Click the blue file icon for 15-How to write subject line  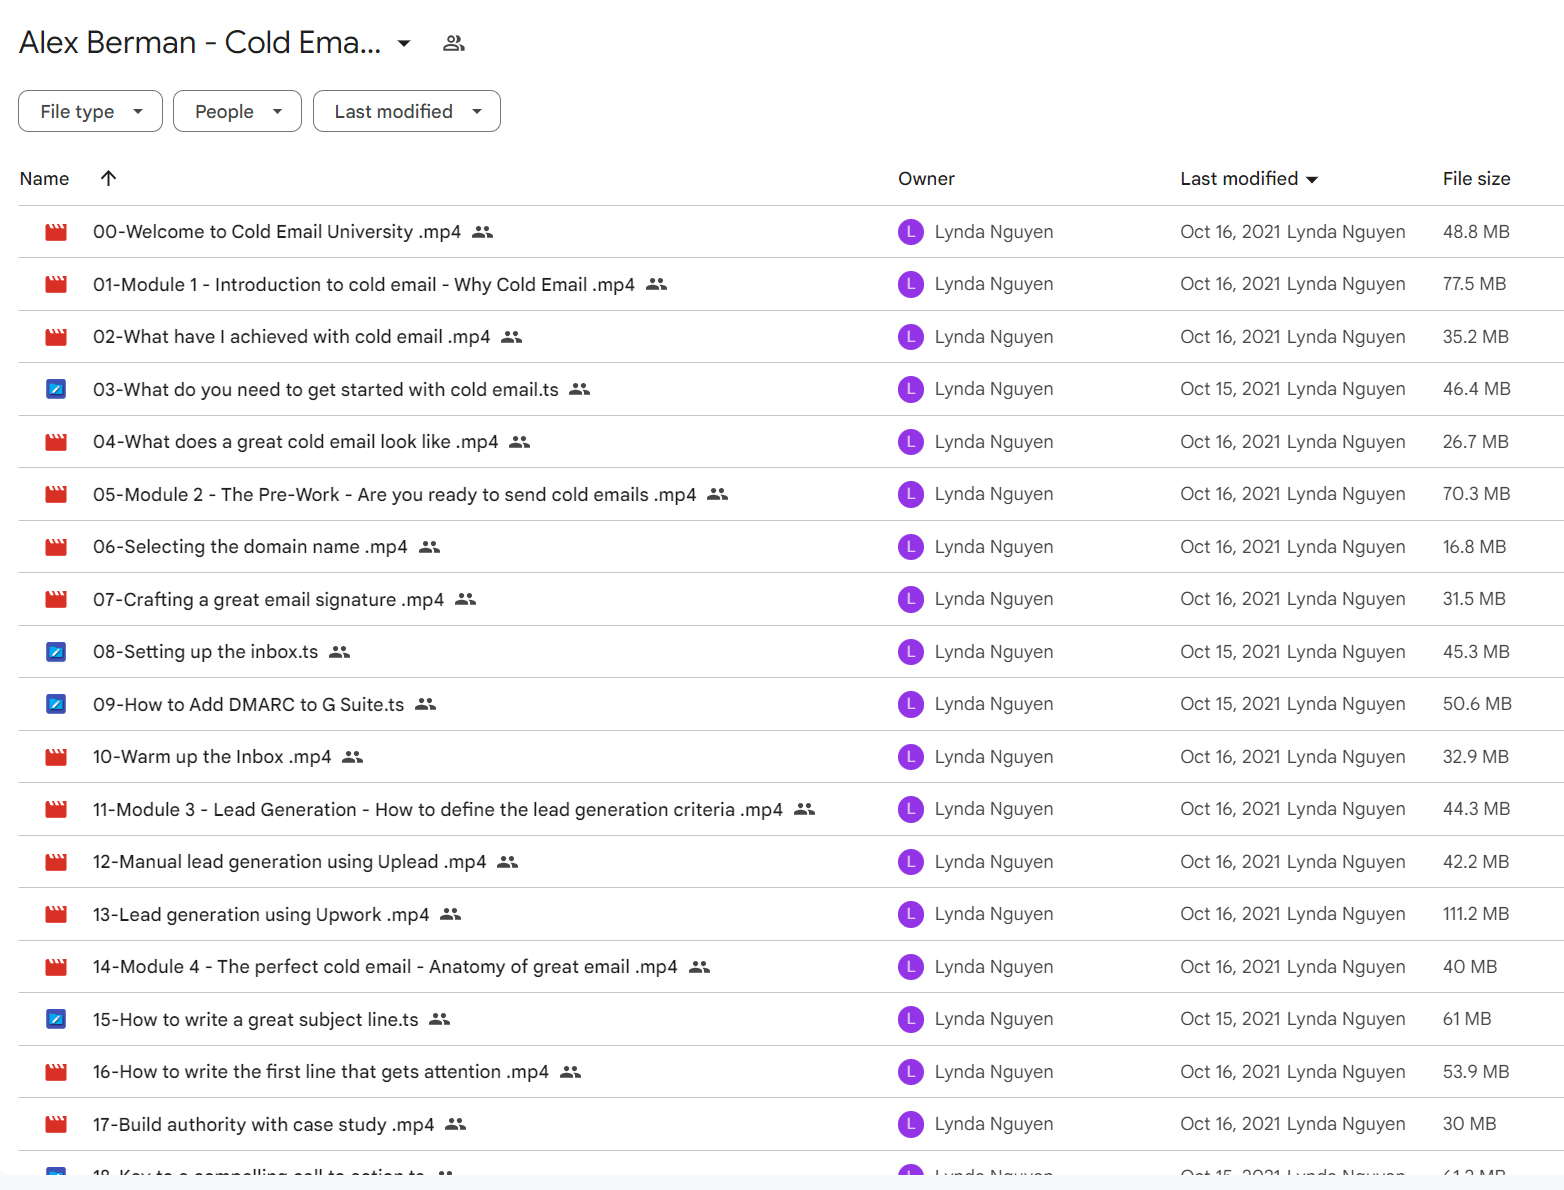click(x=56, y=1019)
